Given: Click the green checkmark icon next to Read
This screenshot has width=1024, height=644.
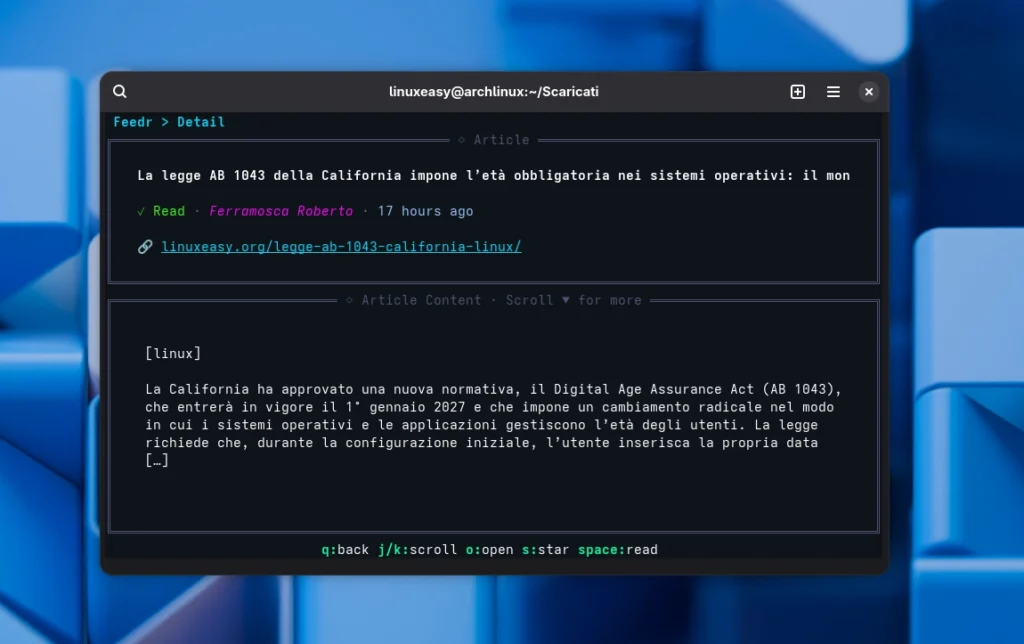Looking at the screenshot, I should 143,211.
